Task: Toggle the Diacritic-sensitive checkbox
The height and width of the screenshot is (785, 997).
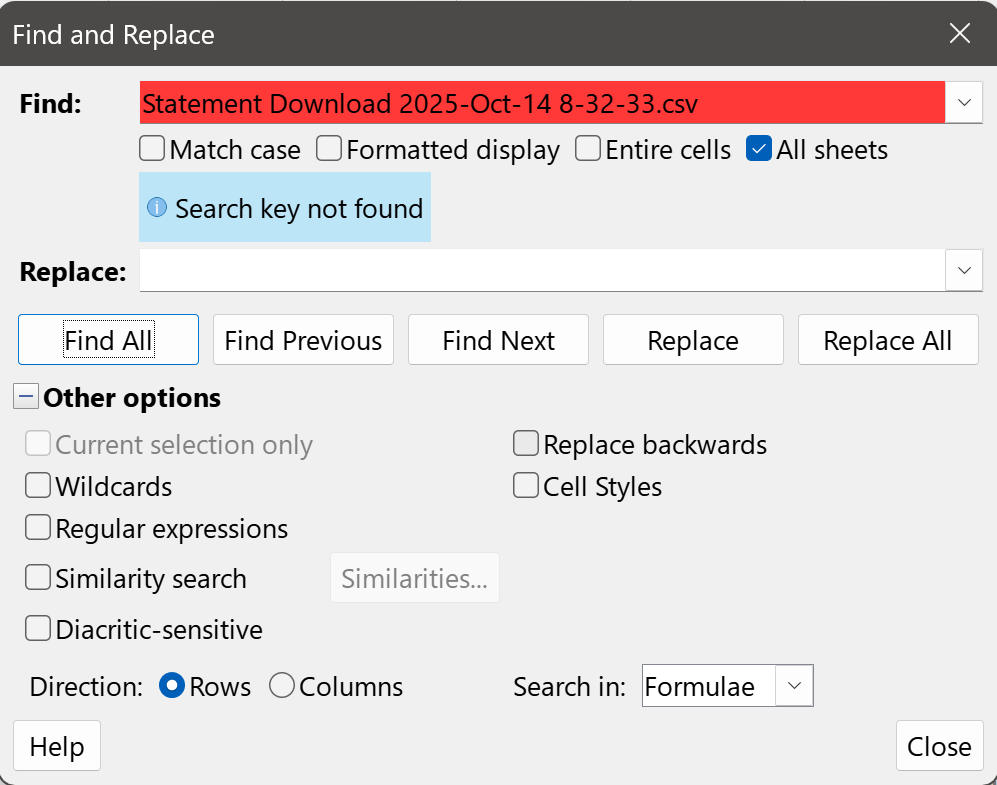Action: [39, 629]
